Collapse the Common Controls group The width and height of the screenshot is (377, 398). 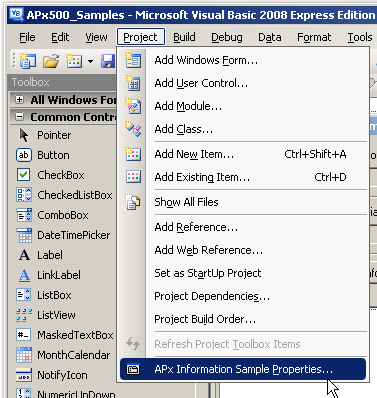(19, 117)
